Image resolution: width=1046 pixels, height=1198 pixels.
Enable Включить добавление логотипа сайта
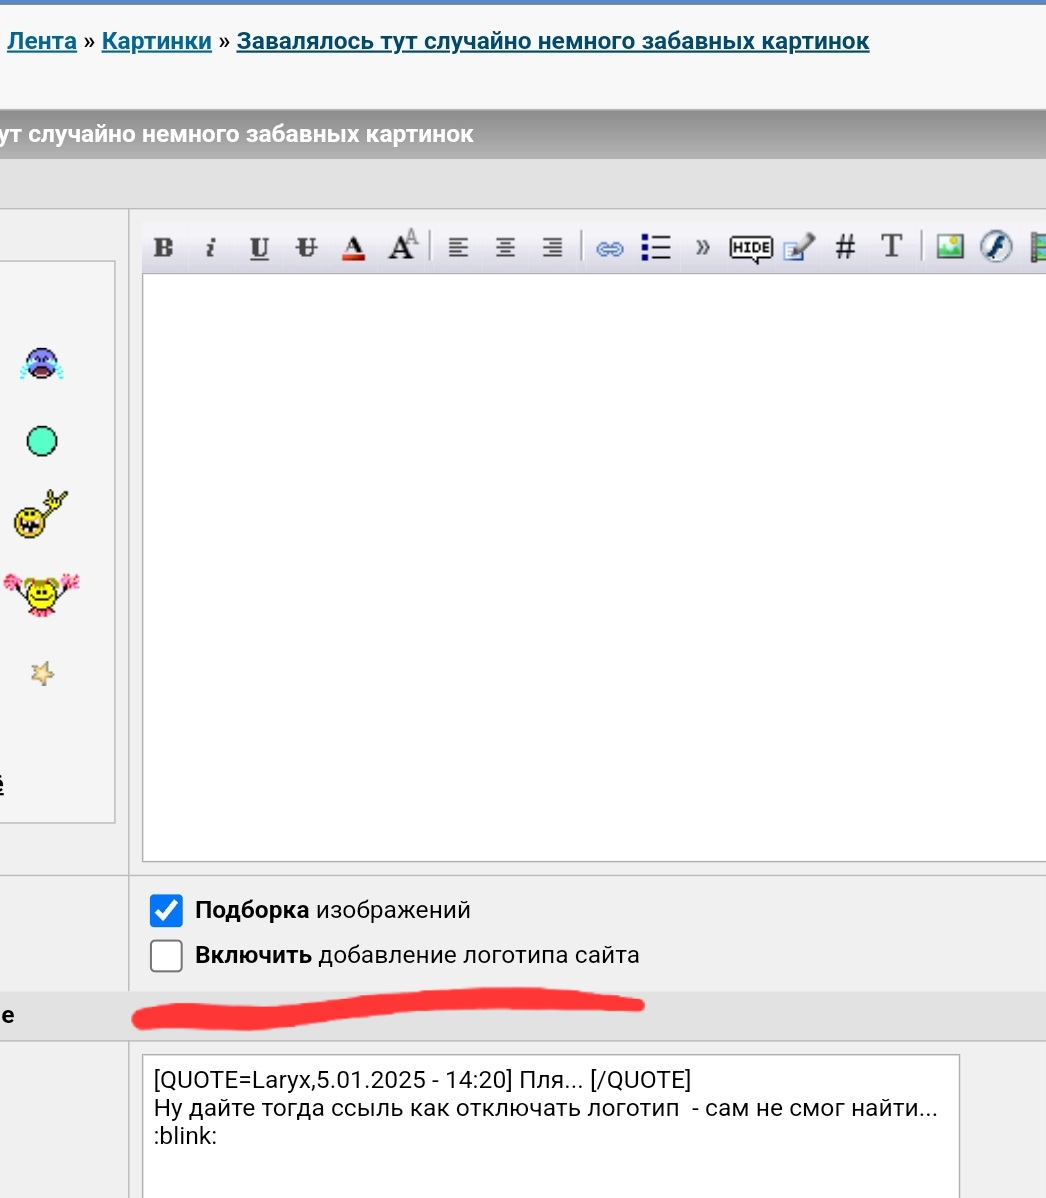[166, 955]
